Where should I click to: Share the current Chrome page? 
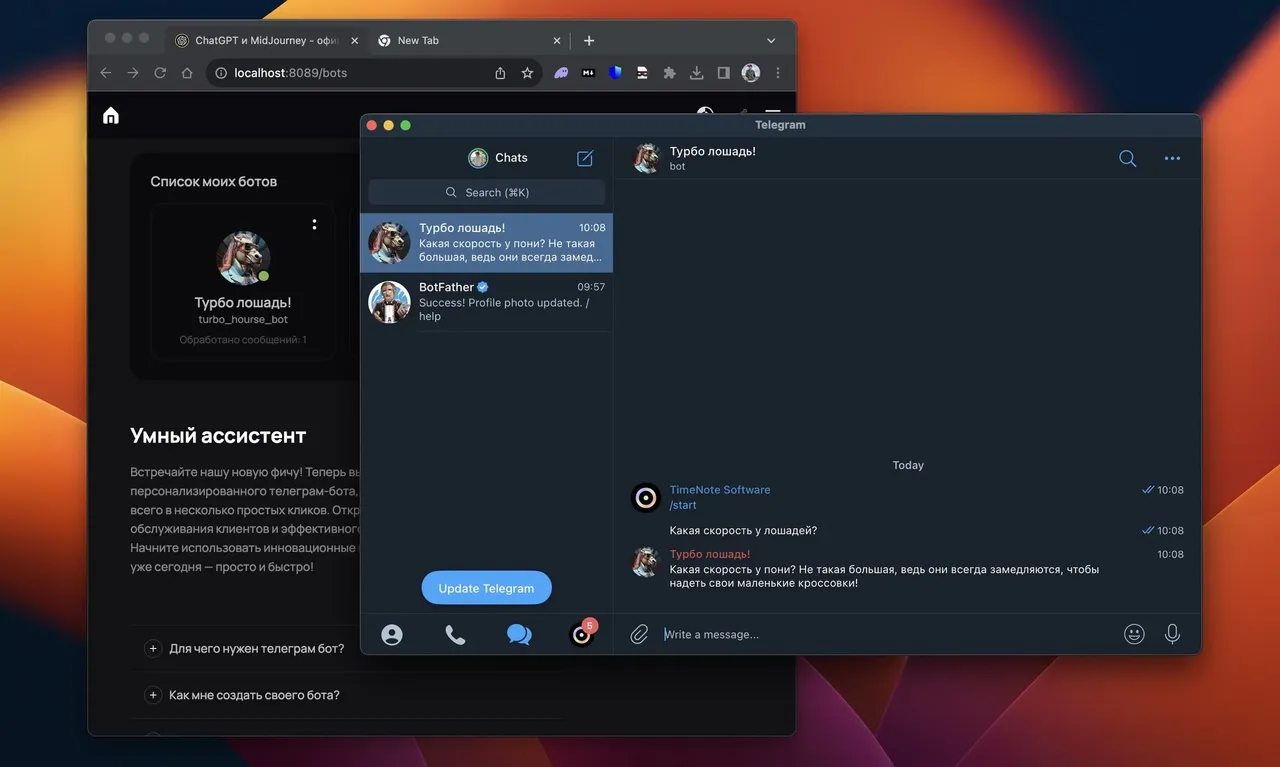click(x=500, y=73)
